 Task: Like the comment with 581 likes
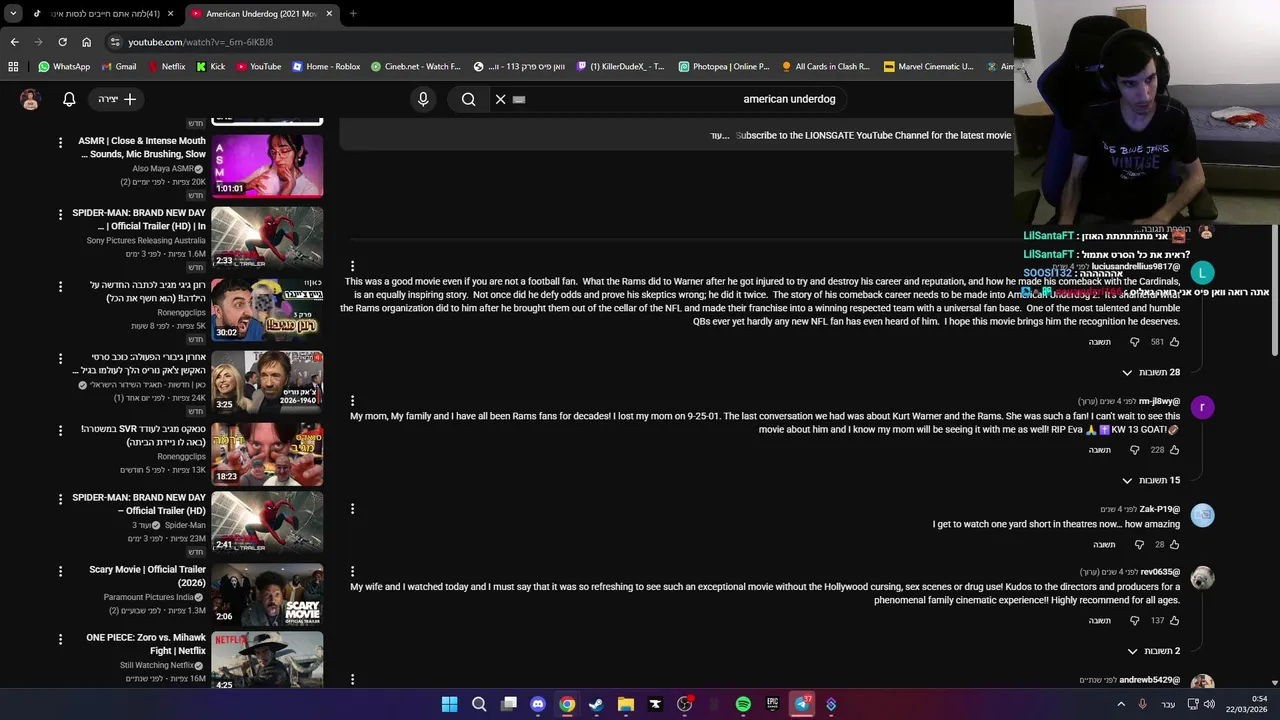pyautogui.click(x=1174, y=342)
